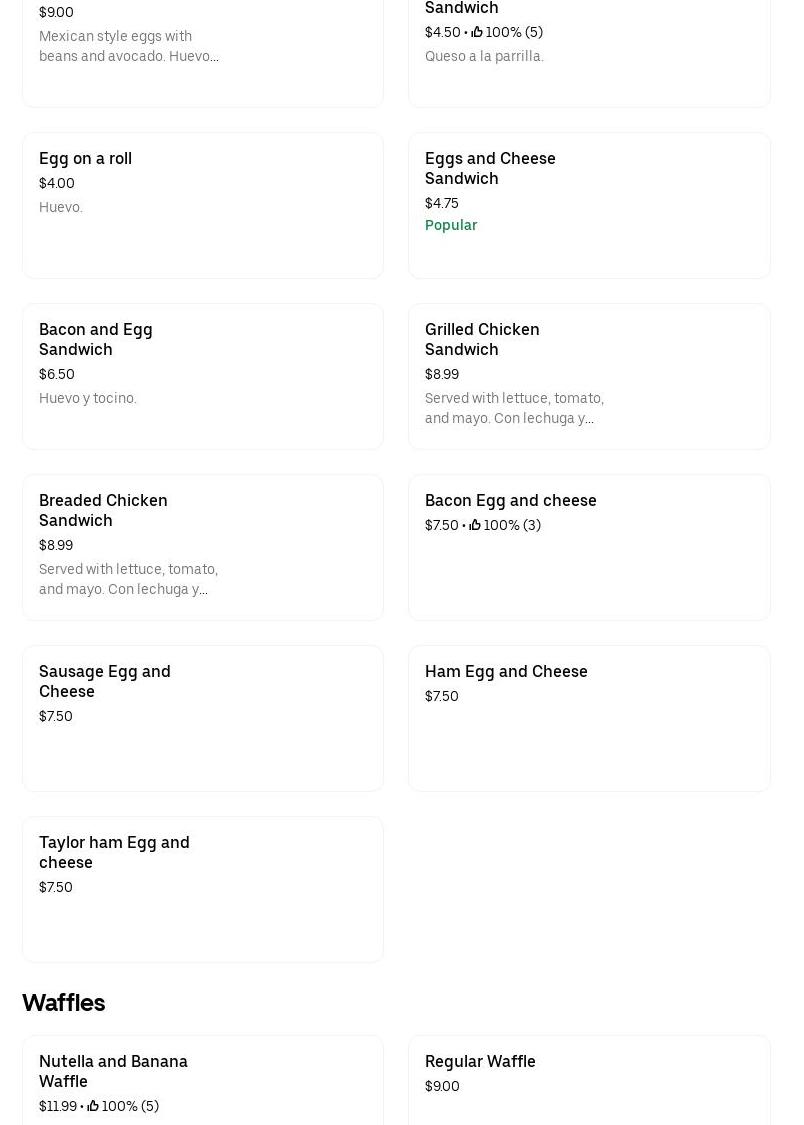Open the Egg on a roll item
Image resolution: width=804 pixels, height=1125 pixels.
202,205
